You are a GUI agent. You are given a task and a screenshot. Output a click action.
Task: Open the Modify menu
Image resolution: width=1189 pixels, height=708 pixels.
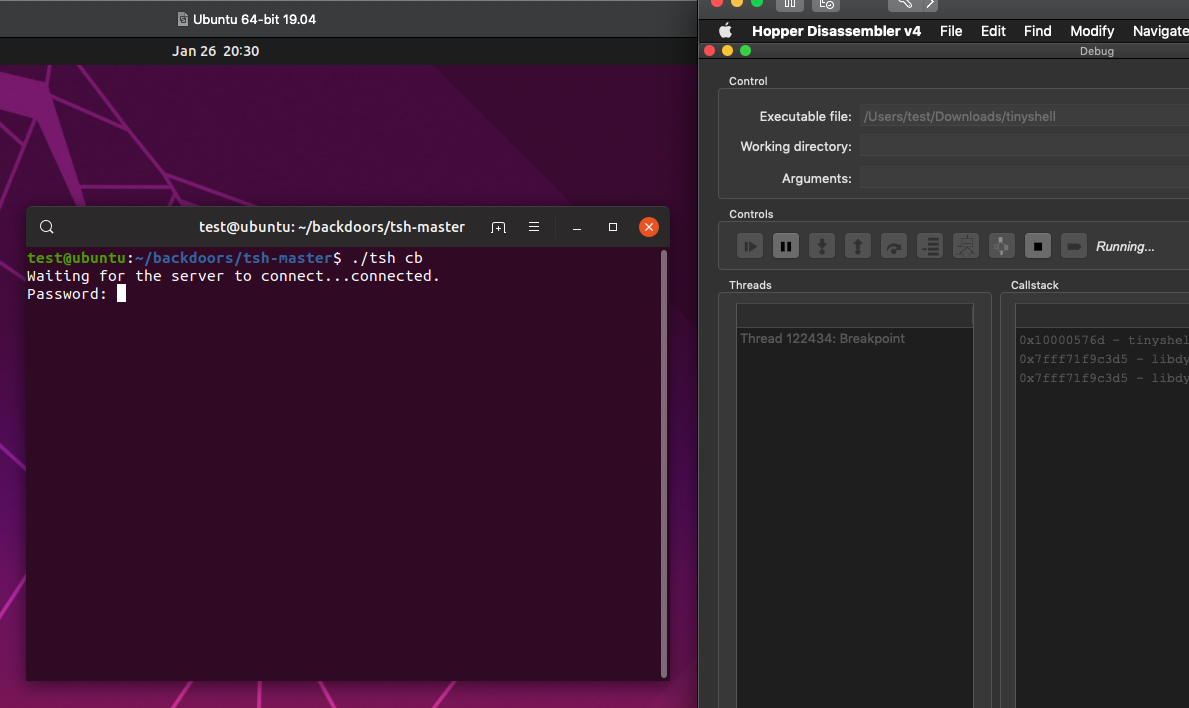click(x=1092, y=31)
